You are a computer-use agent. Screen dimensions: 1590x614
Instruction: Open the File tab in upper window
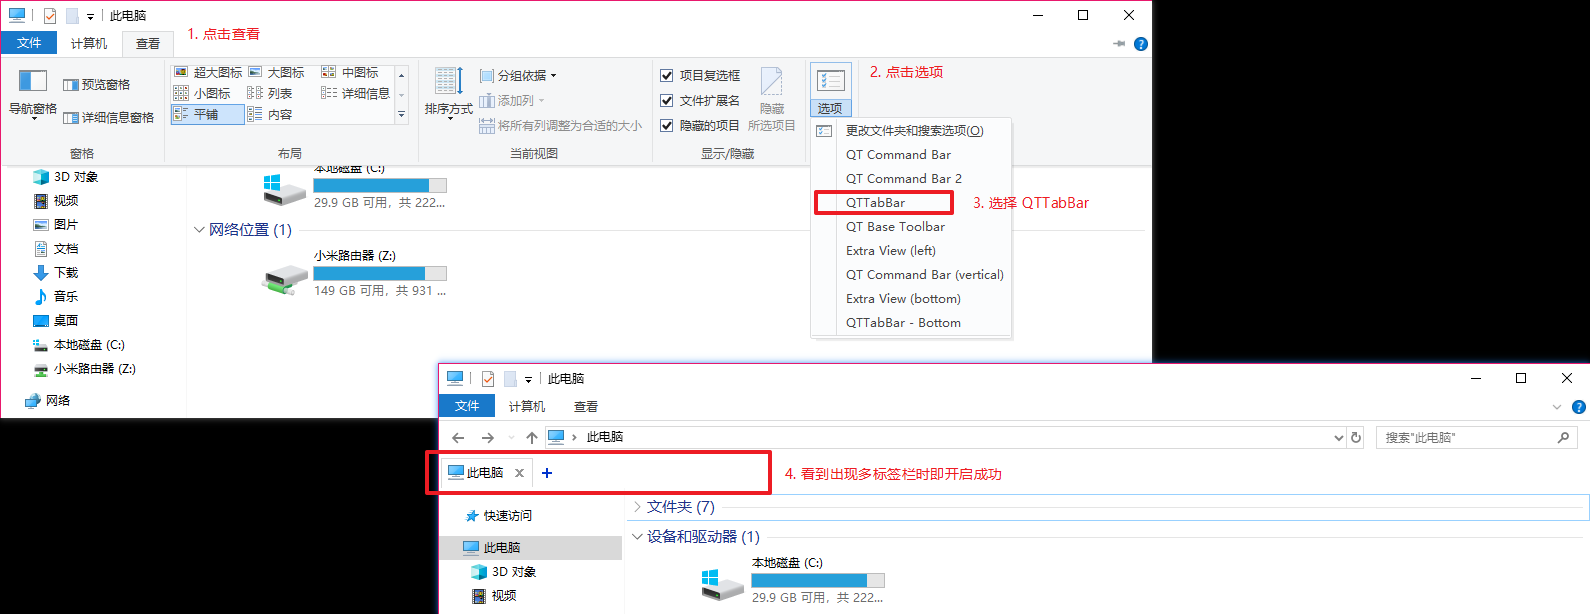[29, 43]
